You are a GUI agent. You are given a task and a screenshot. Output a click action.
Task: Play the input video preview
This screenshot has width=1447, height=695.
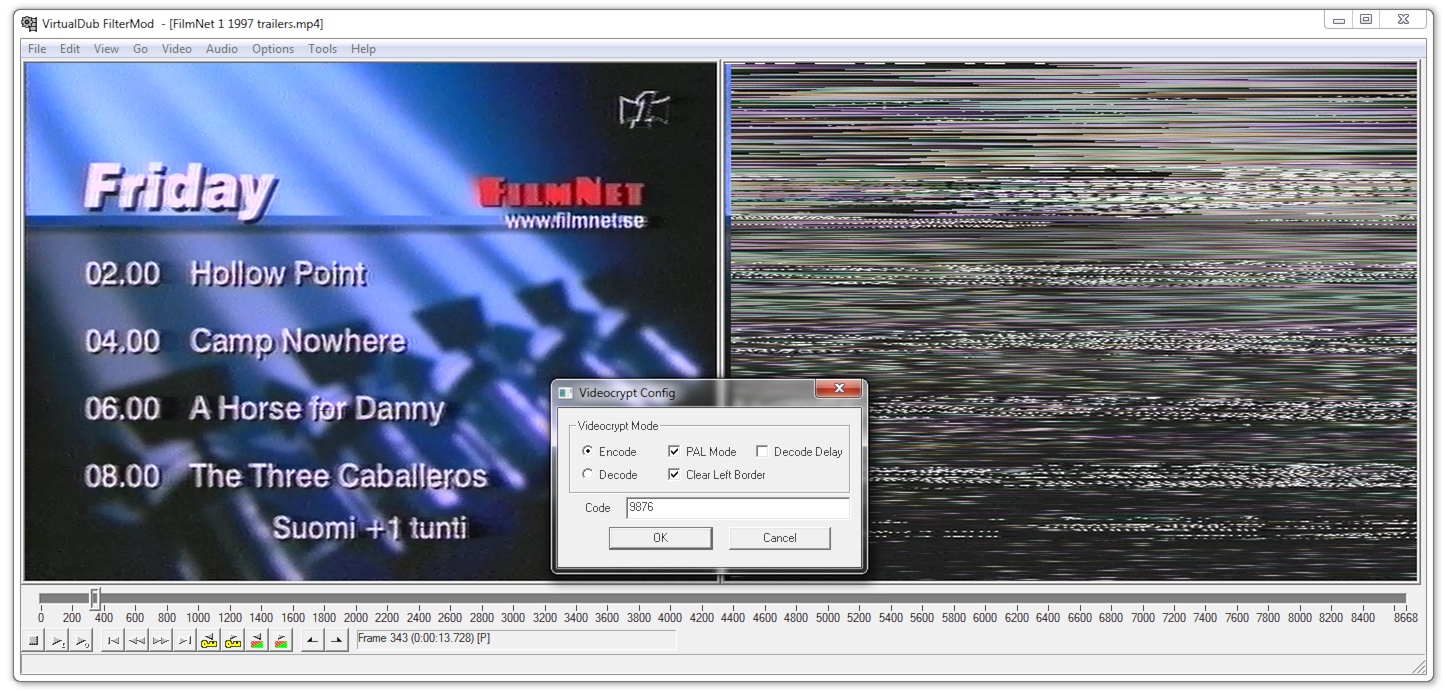click(56, 640)
